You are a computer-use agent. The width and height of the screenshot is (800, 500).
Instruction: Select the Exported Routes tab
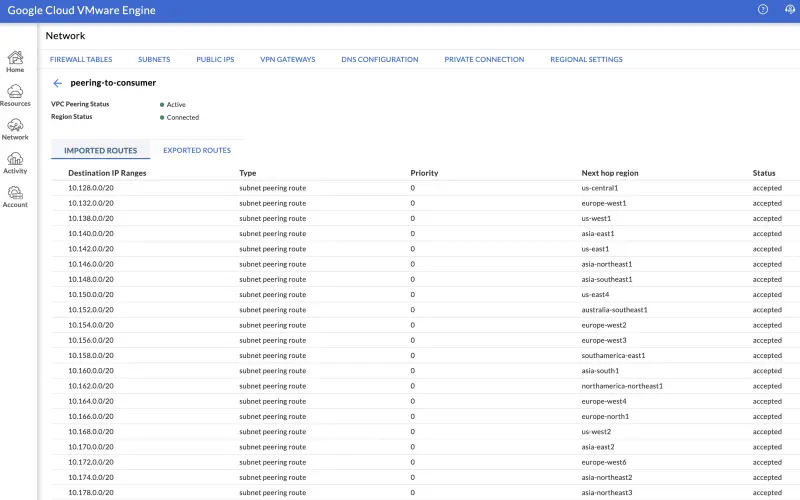click(197, 150)
